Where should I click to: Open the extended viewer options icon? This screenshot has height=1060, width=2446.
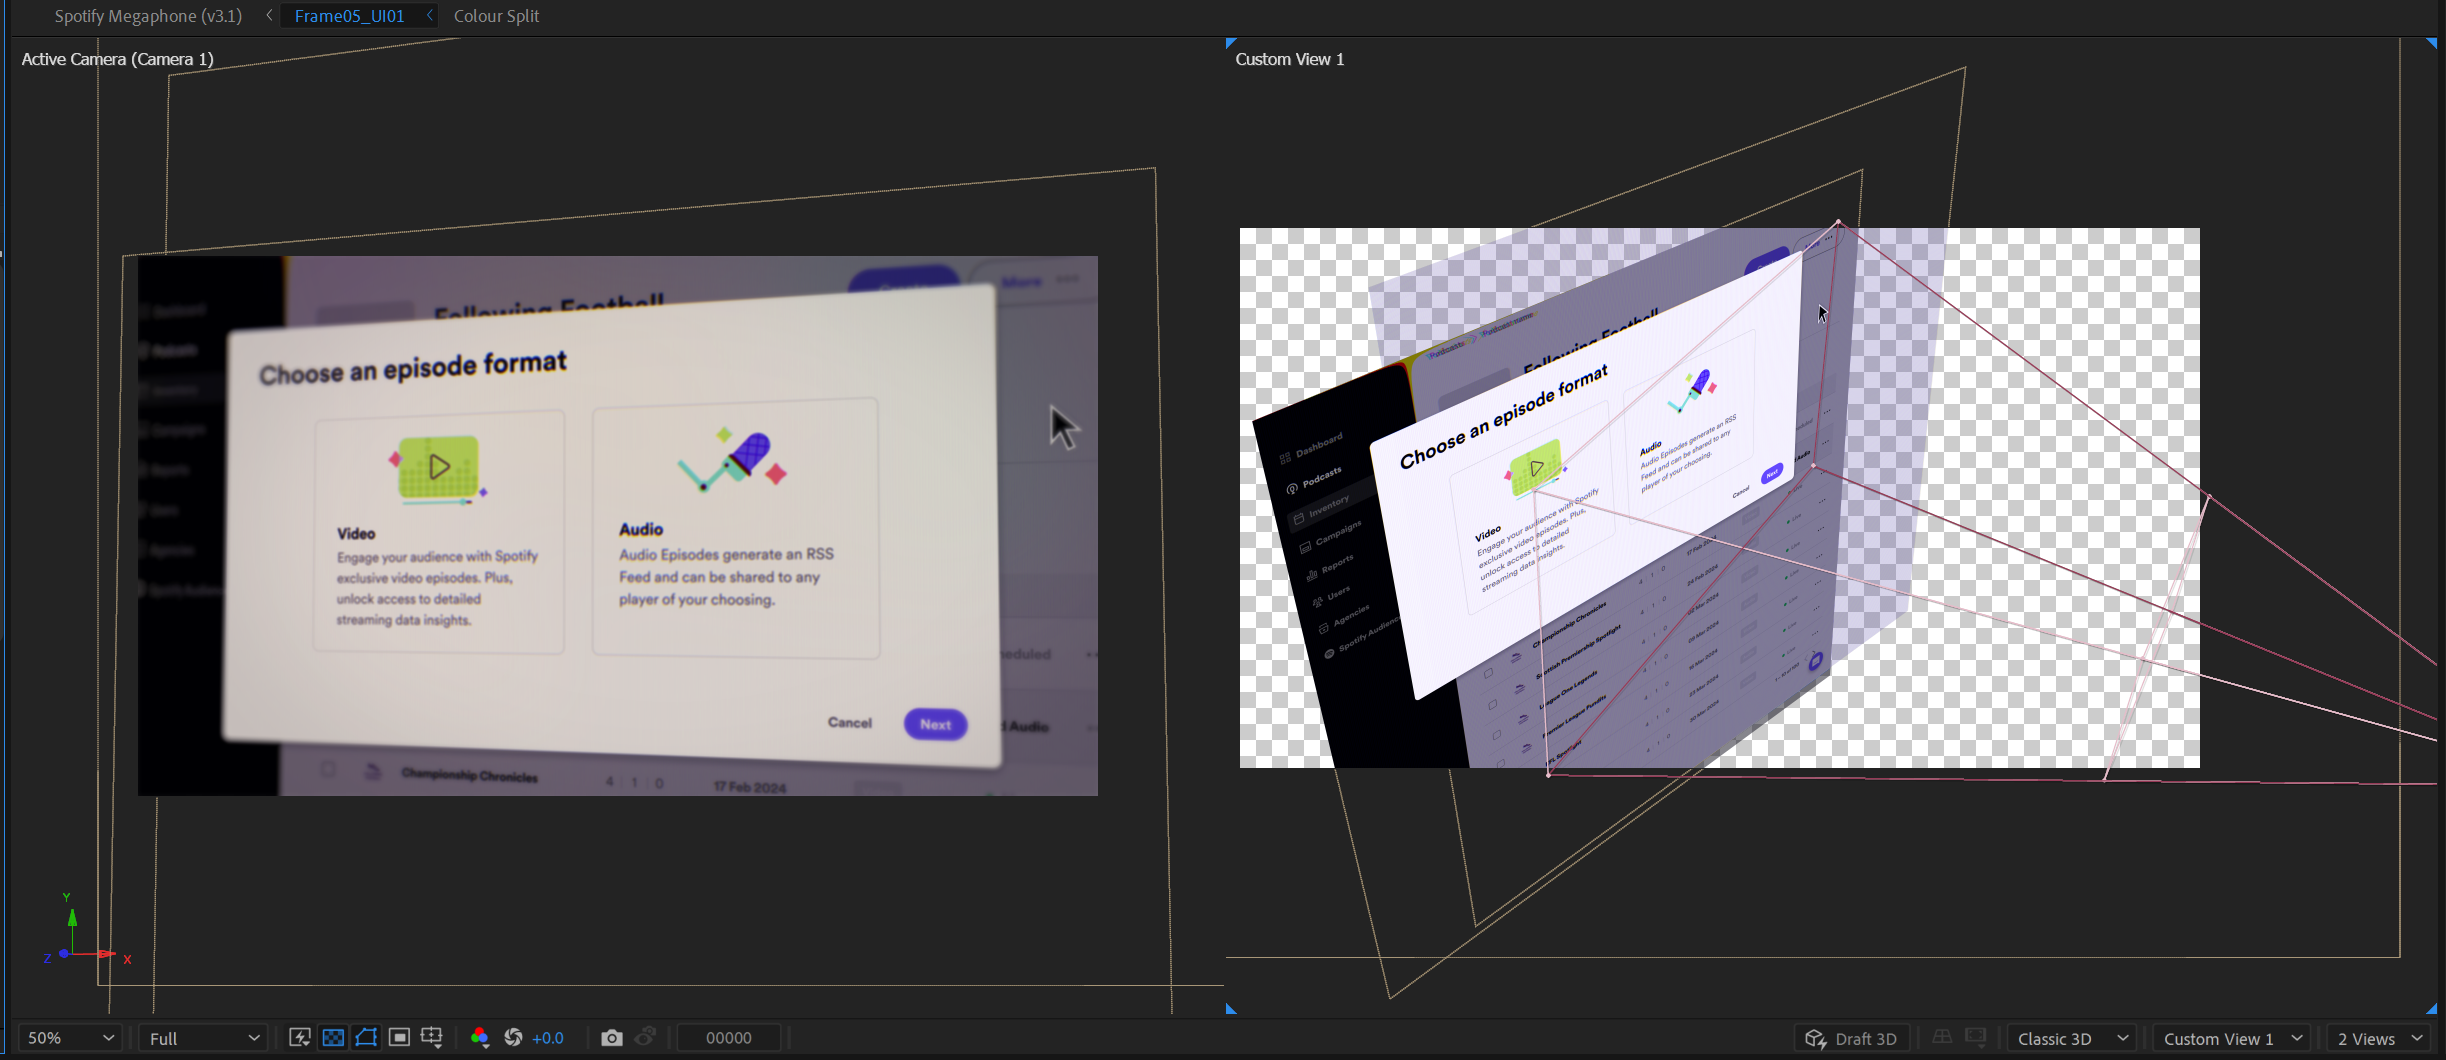(x=1976, y=1037)
